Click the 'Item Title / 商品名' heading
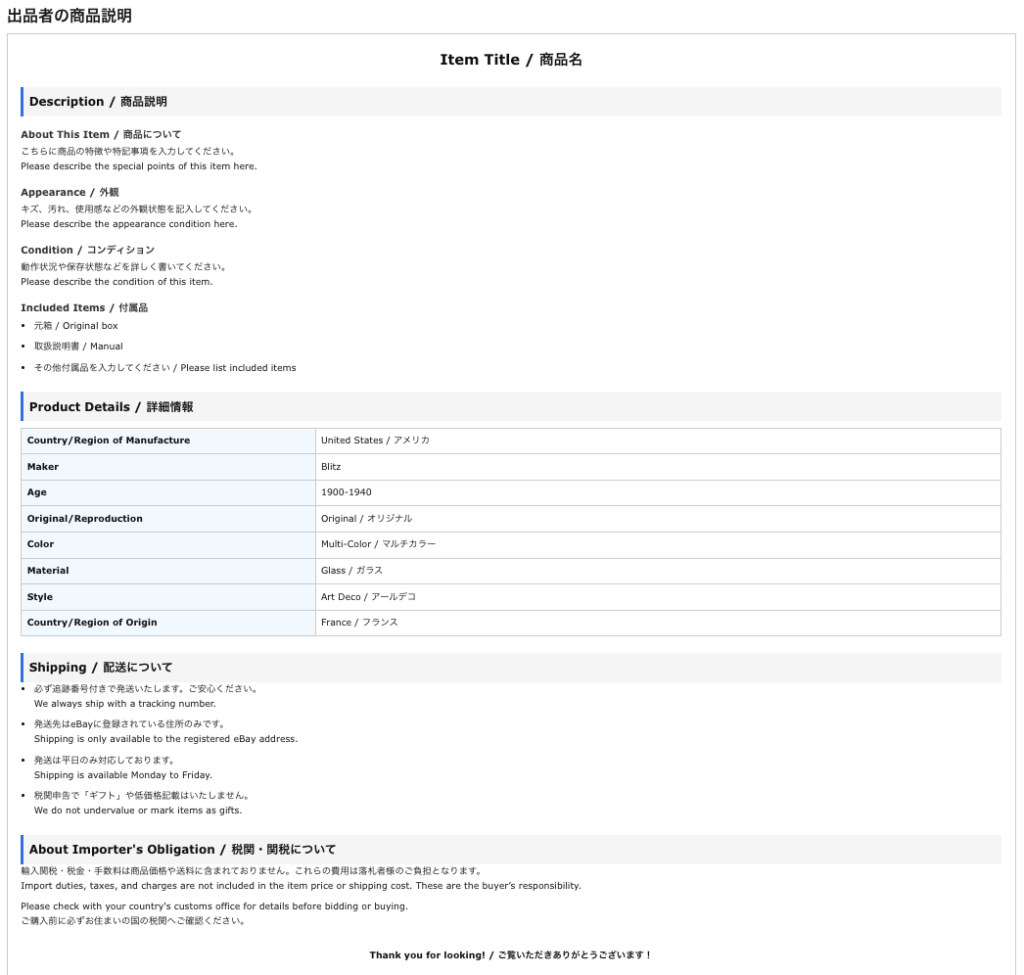 (x=511, y=60)
